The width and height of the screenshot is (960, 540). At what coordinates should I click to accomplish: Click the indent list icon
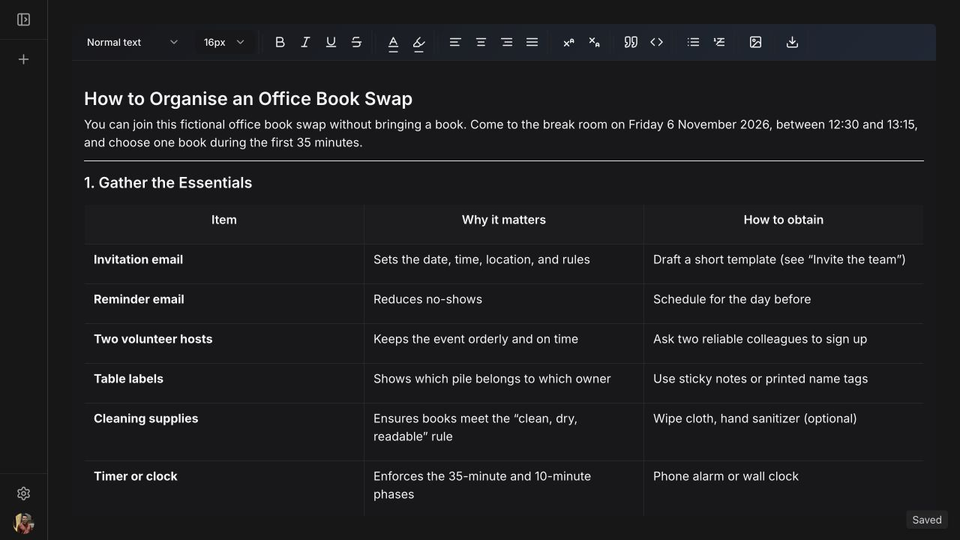tap(719, 42)
